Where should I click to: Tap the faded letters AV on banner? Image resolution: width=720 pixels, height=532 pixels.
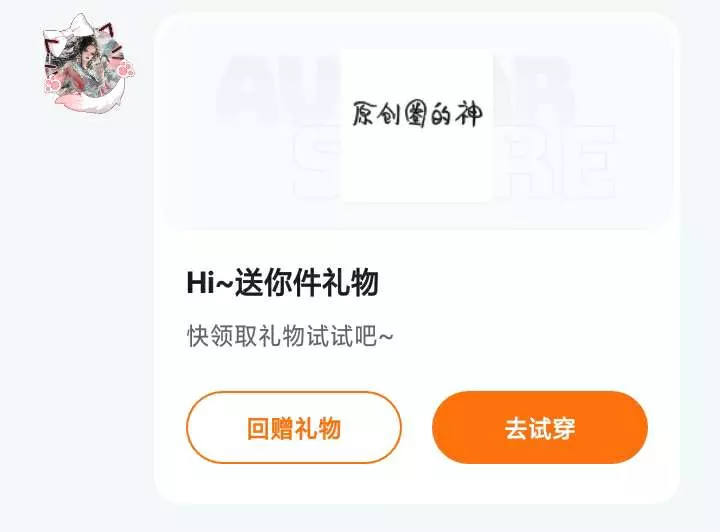pyautogui.click(x=276, y=90)
